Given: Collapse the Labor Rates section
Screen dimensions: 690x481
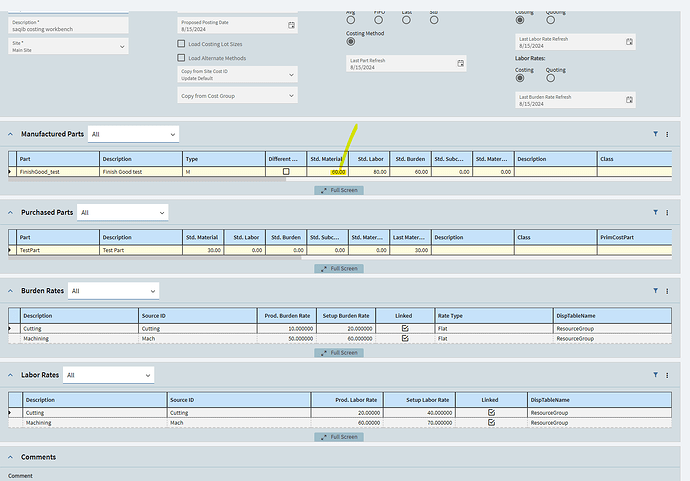Looking at the screenshot, I should click(x=11, y=375).
